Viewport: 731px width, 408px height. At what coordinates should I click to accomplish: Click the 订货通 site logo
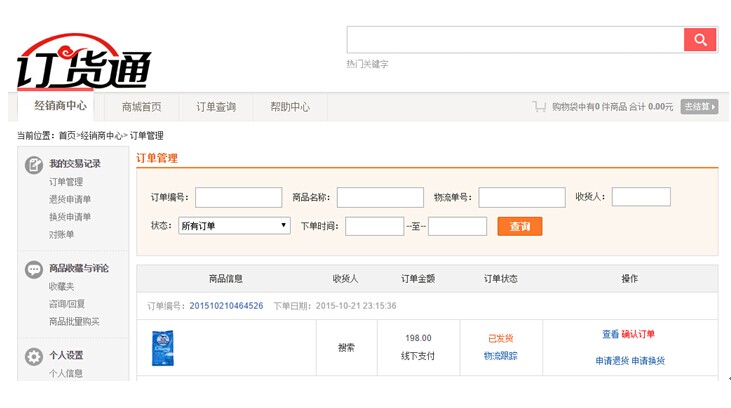click(x=84, y=63)
